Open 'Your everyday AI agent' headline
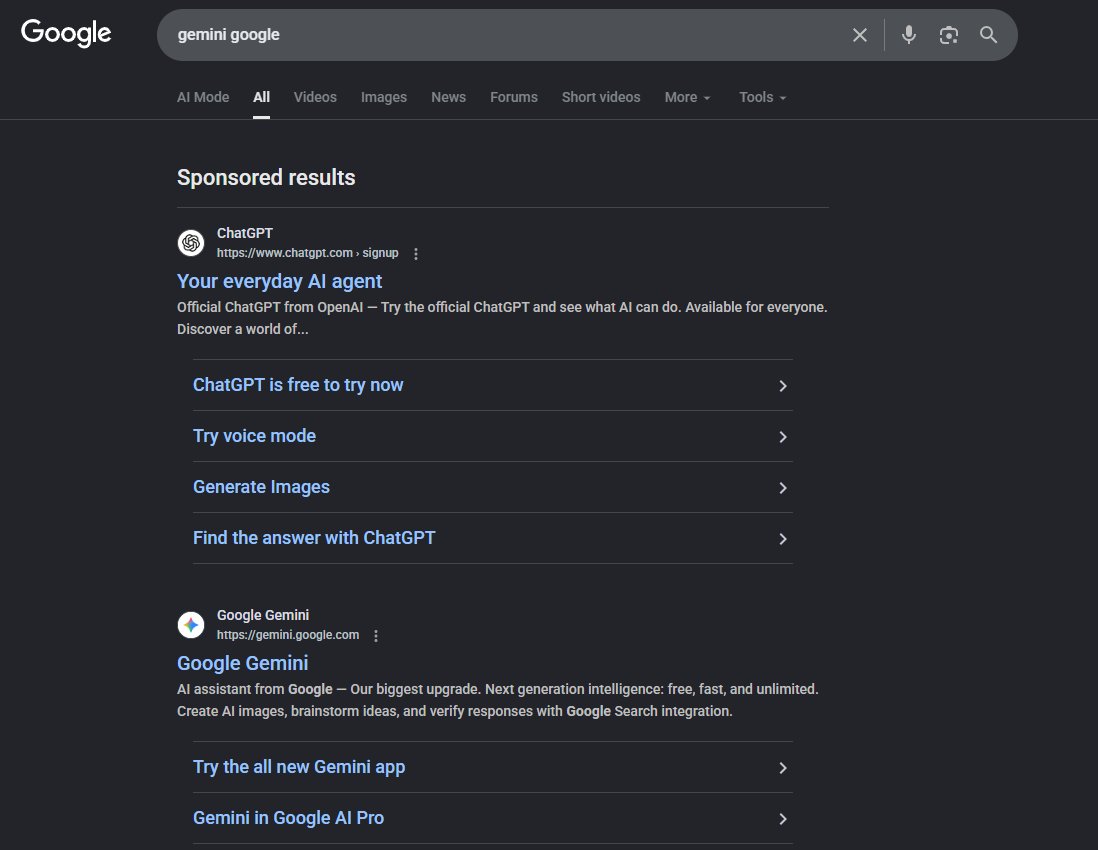Screen dimensions: 1098x850 [279, 281]
